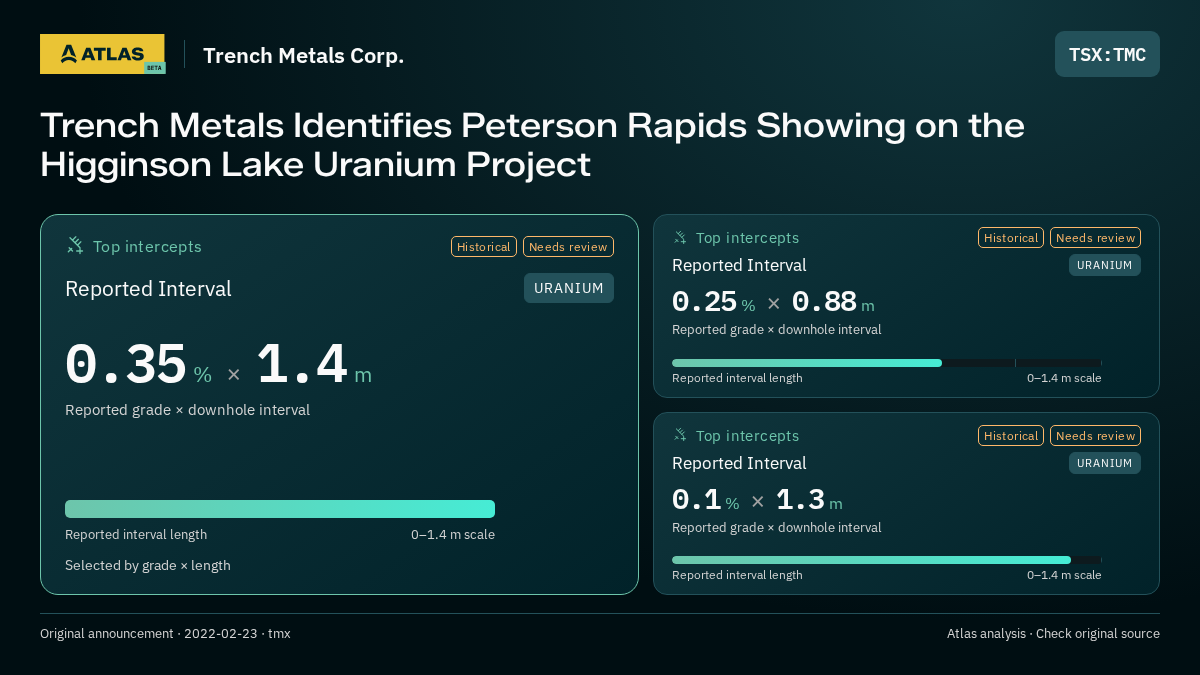The image size is (1200, 675).
Task: Click 'Reported interval length' on the 0.1% card
Action: pyautogui.click(x=737, y=575)
